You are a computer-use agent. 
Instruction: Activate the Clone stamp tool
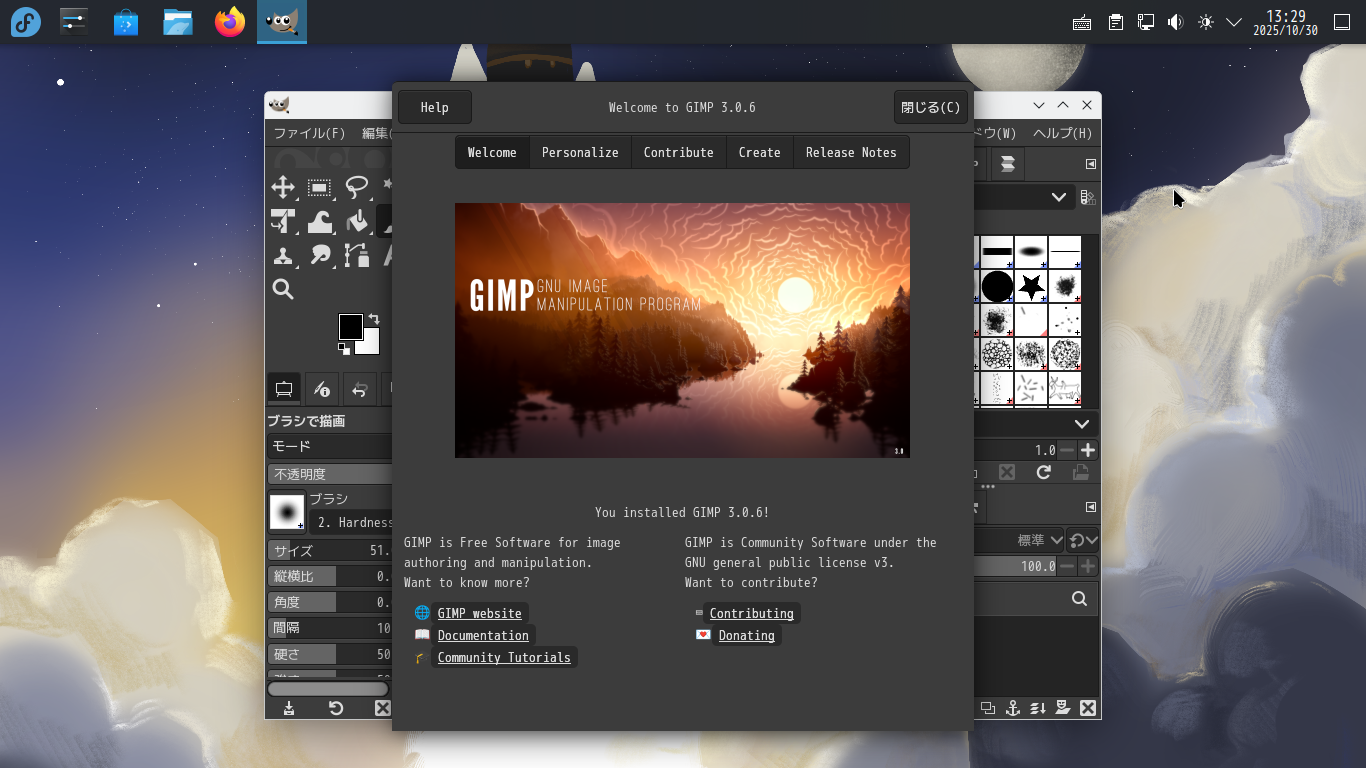[283, 255]
